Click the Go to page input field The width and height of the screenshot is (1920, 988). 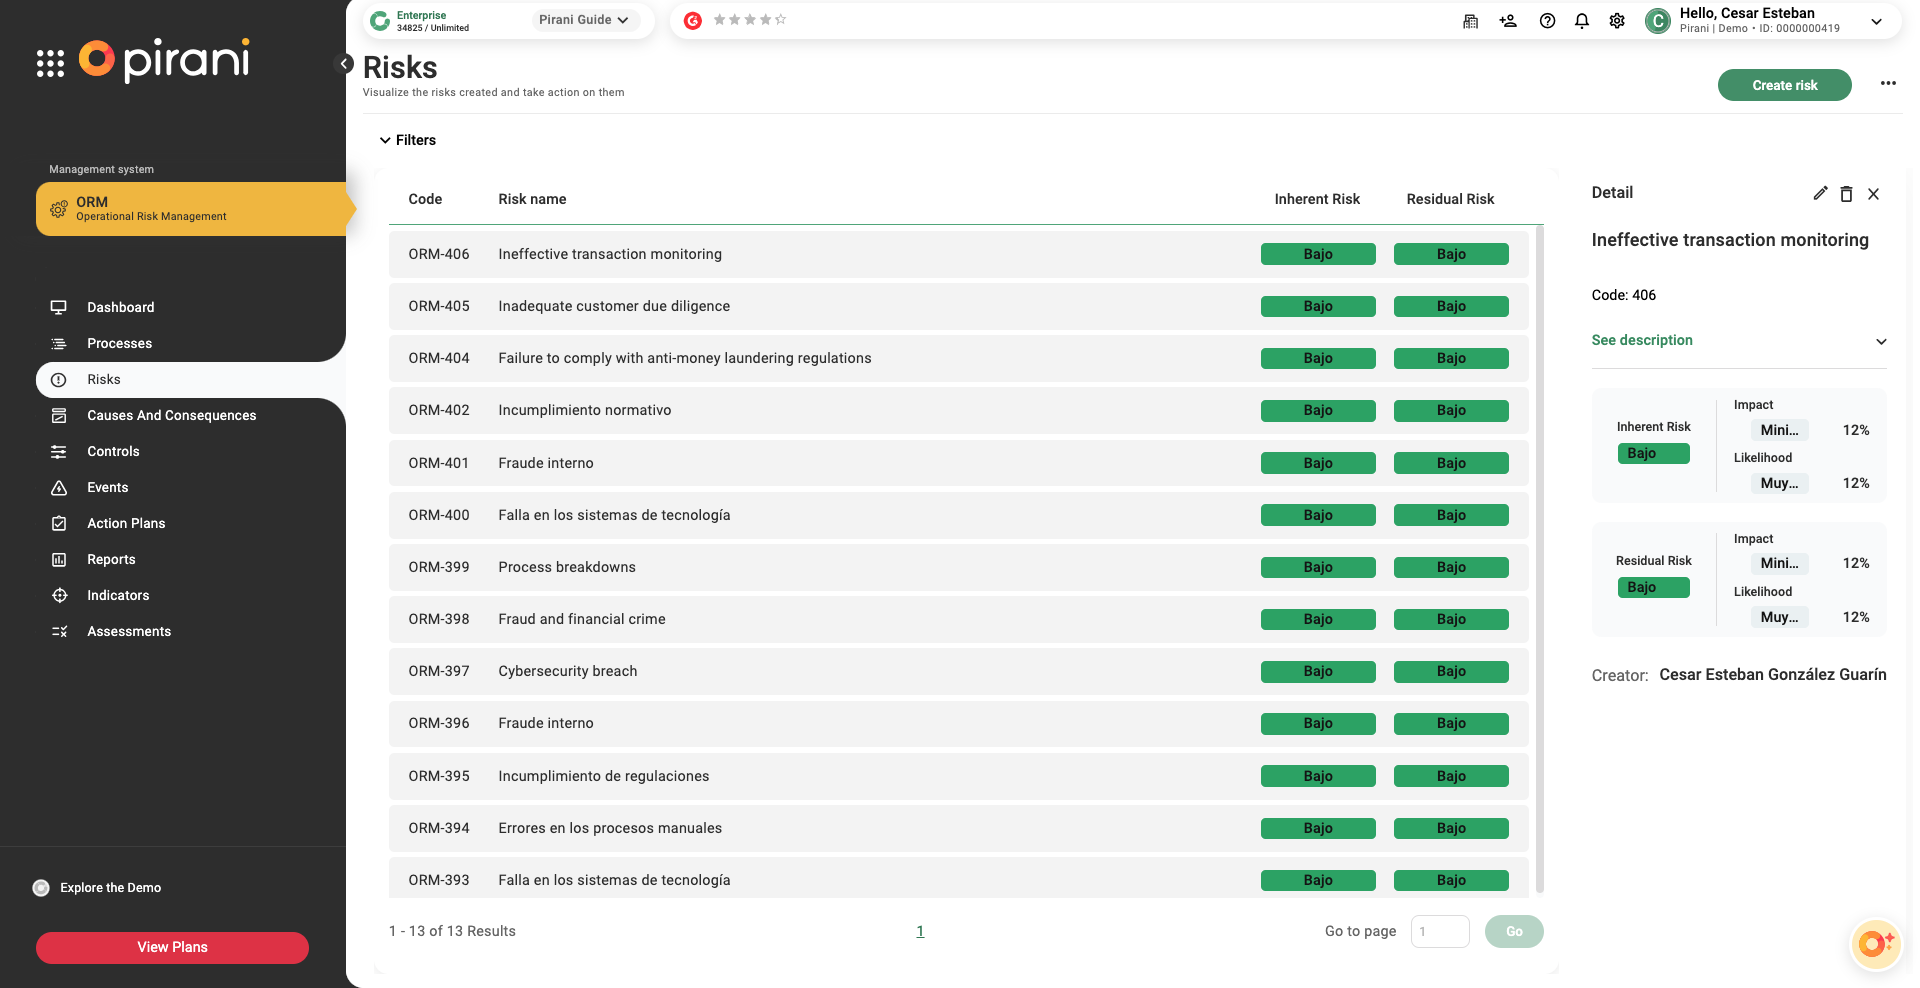(x=1439, y=931)
